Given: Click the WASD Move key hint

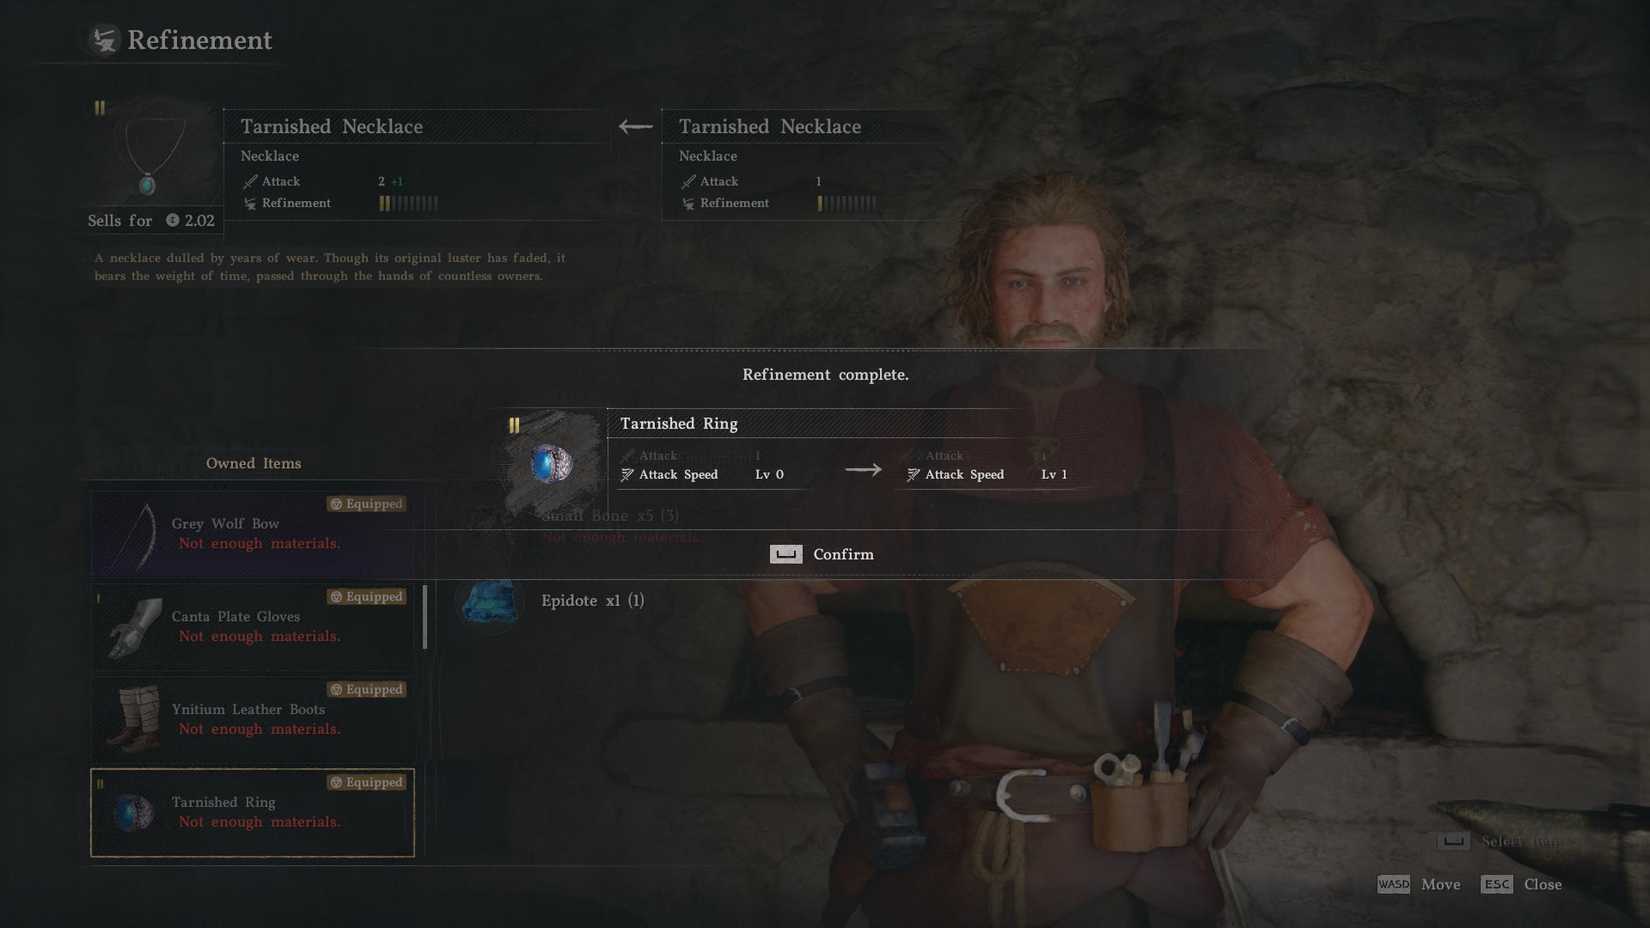Looking at the screenshot, I should click(x=1418, y=884).
